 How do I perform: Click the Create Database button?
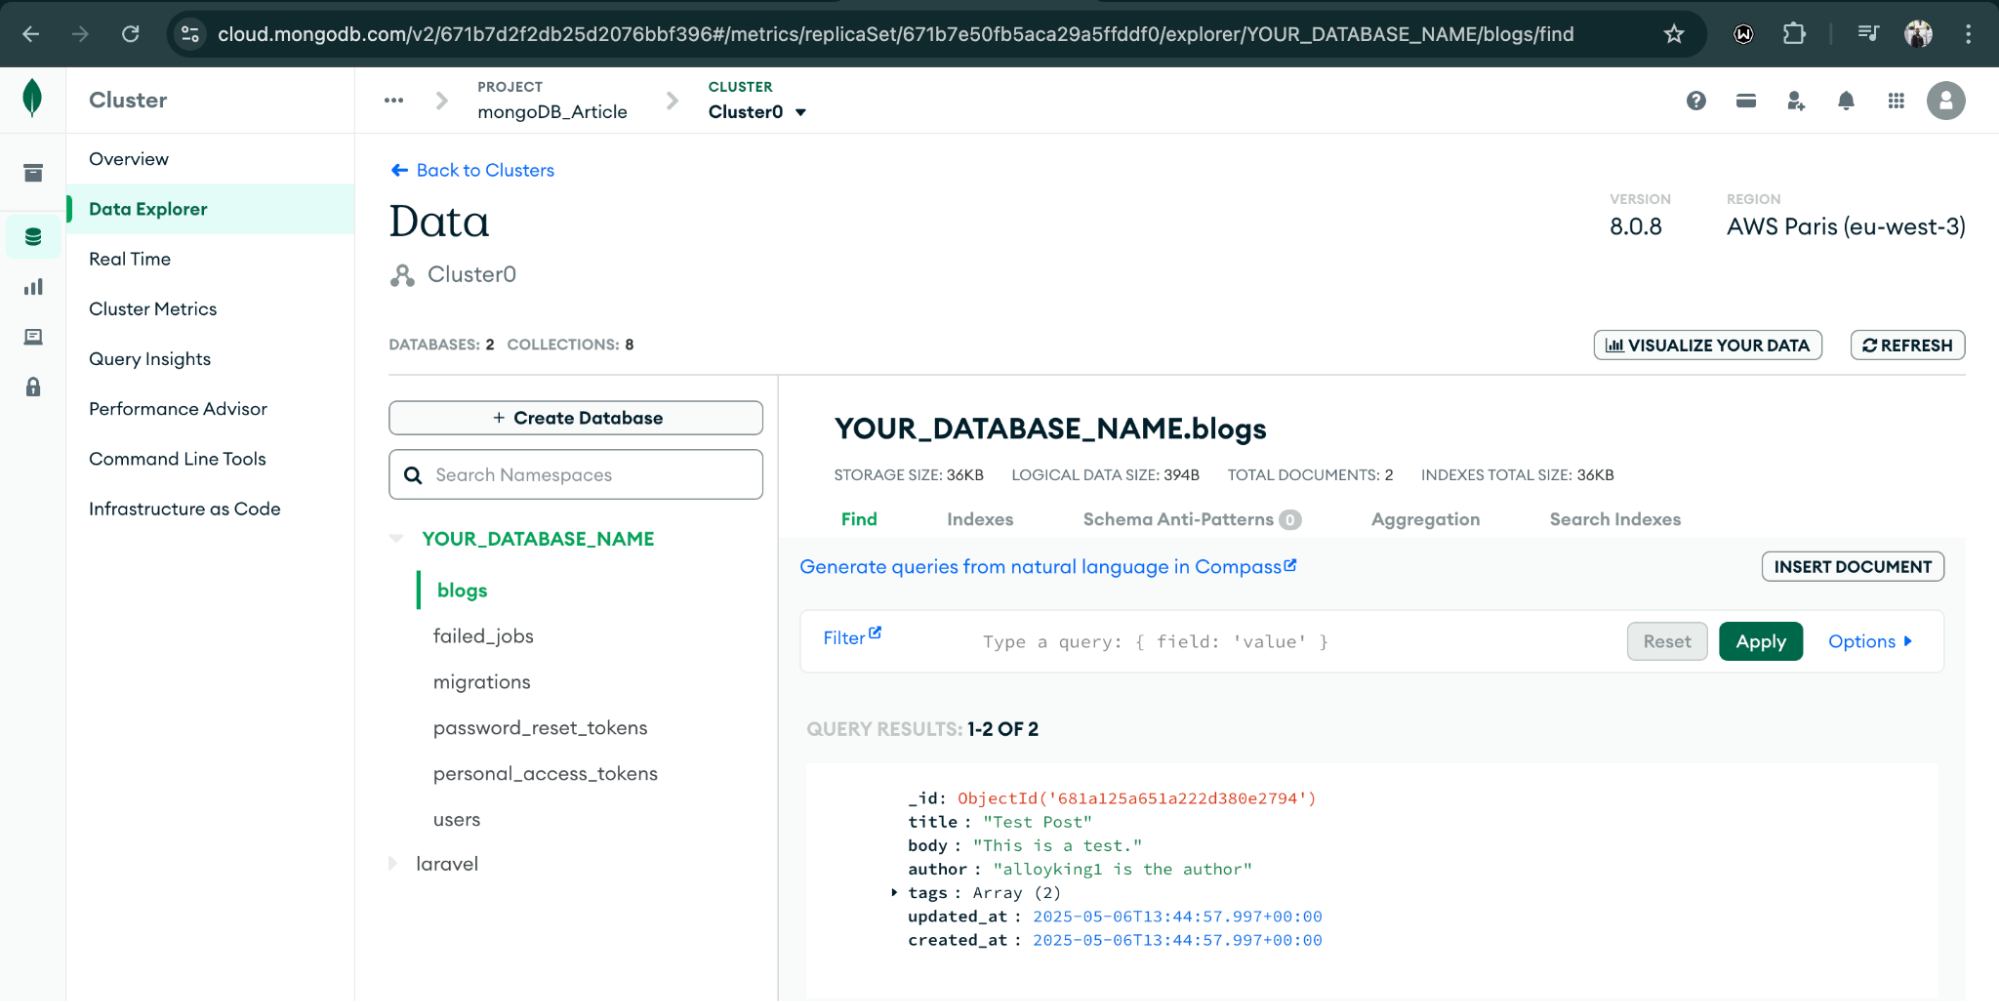point(576,418)
